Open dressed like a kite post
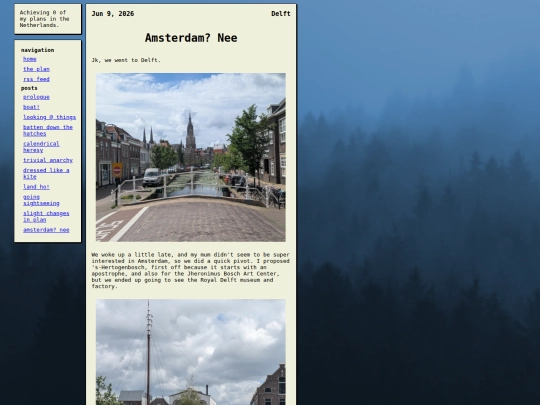This screenshot has height=405, width=540. pyautogui.click(x=46, y=174)
